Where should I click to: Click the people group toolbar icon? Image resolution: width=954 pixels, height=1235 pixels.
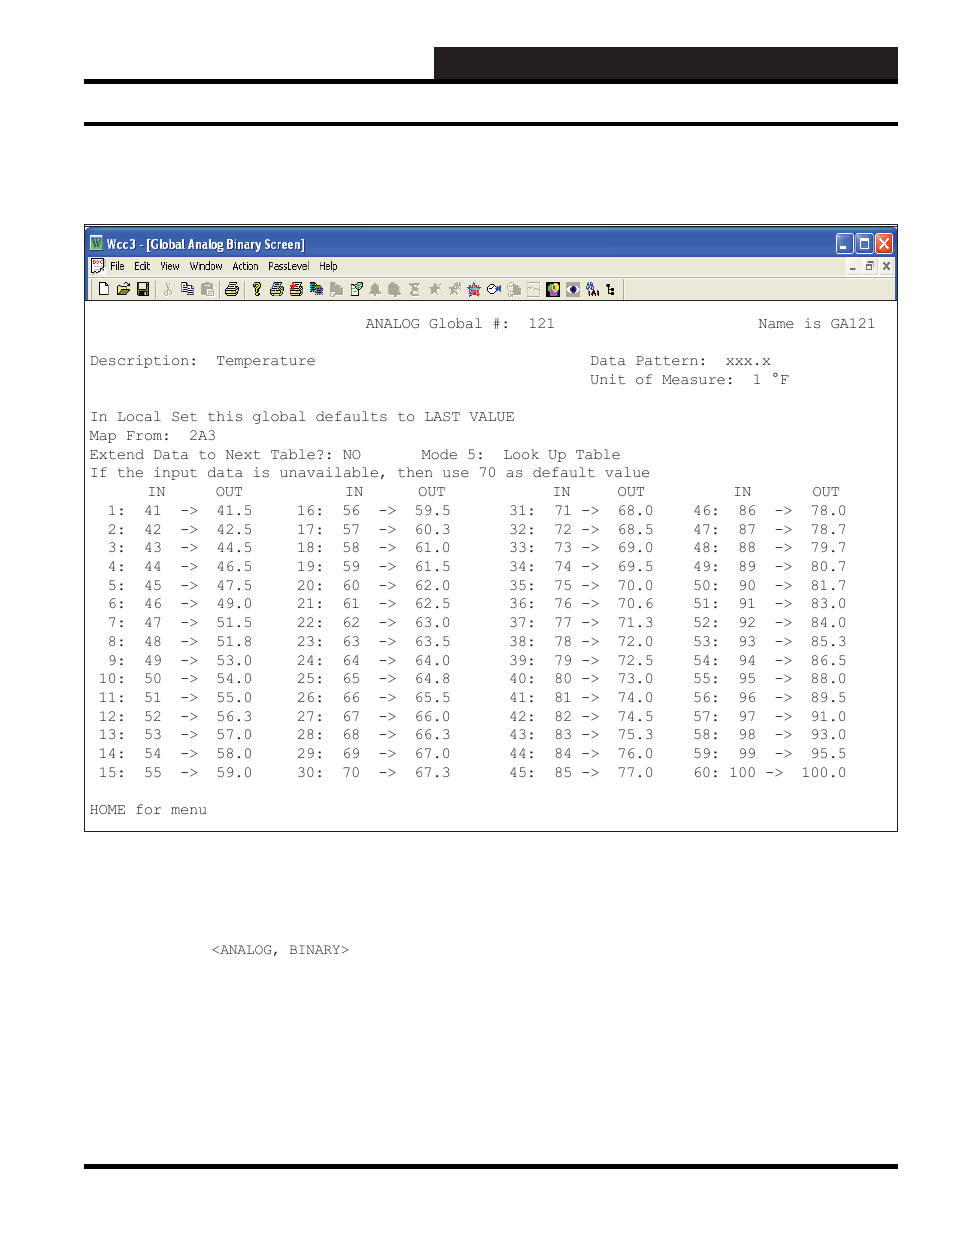[x=593, y=289]
